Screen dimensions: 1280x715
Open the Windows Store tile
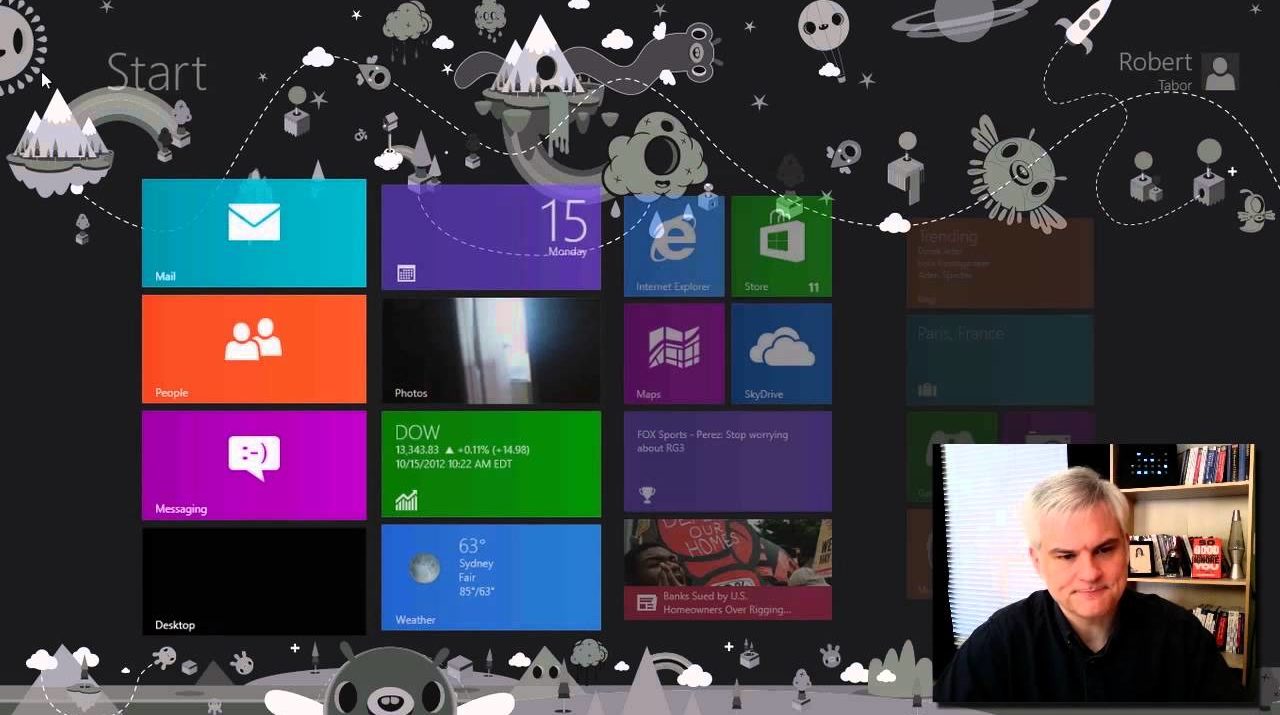coord(781,246)
